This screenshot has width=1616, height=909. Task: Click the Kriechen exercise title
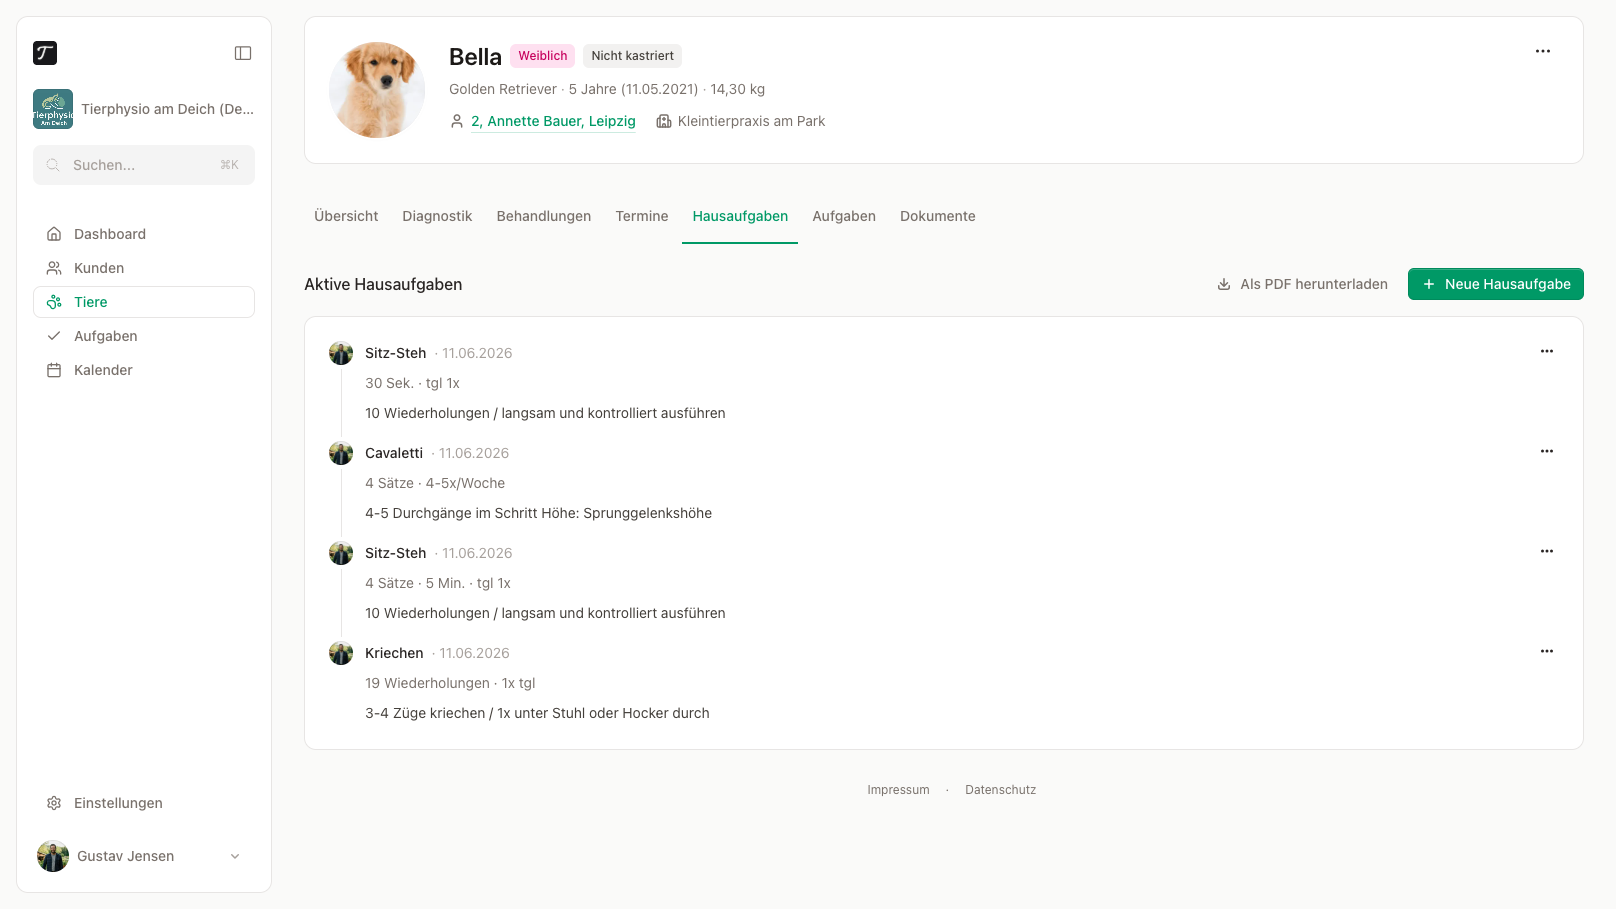(x=394, y=653)
